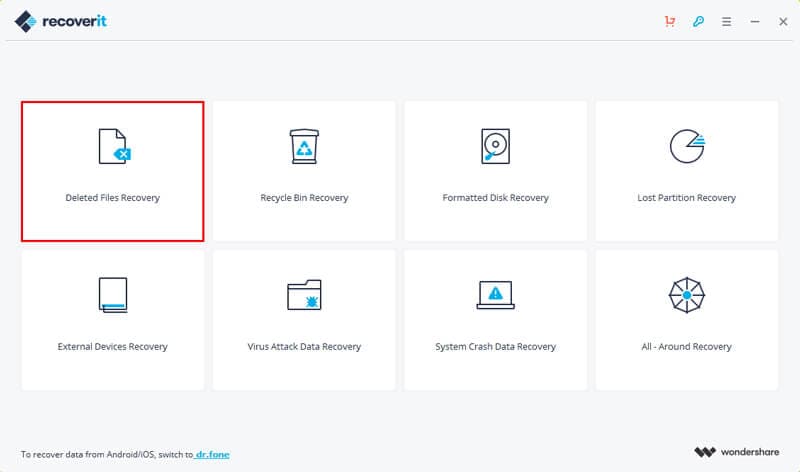Close the Recoverit window
Viewport: 800px width, 472px height.
point(783,21)
